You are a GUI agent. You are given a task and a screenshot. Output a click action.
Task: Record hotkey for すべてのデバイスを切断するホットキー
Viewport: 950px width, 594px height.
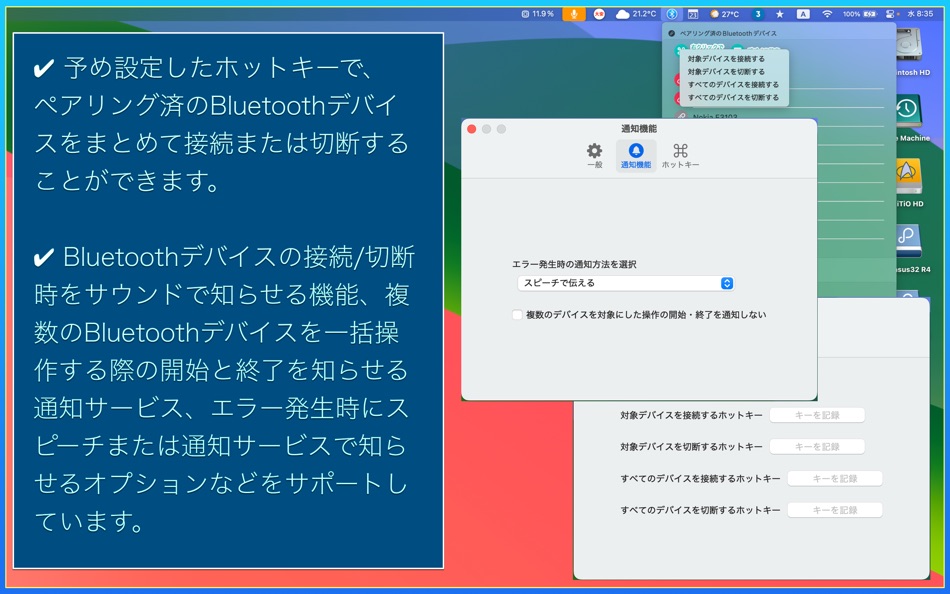point(834,510)
